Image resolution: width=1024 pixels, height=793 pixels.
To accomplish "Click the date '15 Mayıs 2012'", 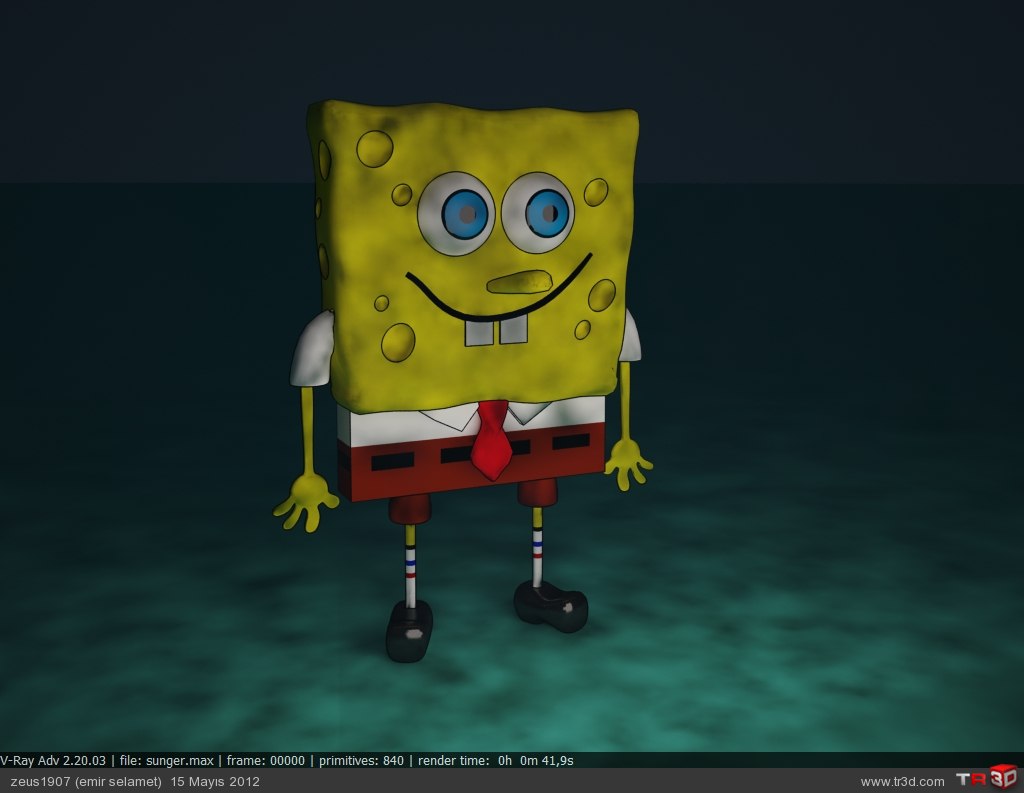I will 215,781.
